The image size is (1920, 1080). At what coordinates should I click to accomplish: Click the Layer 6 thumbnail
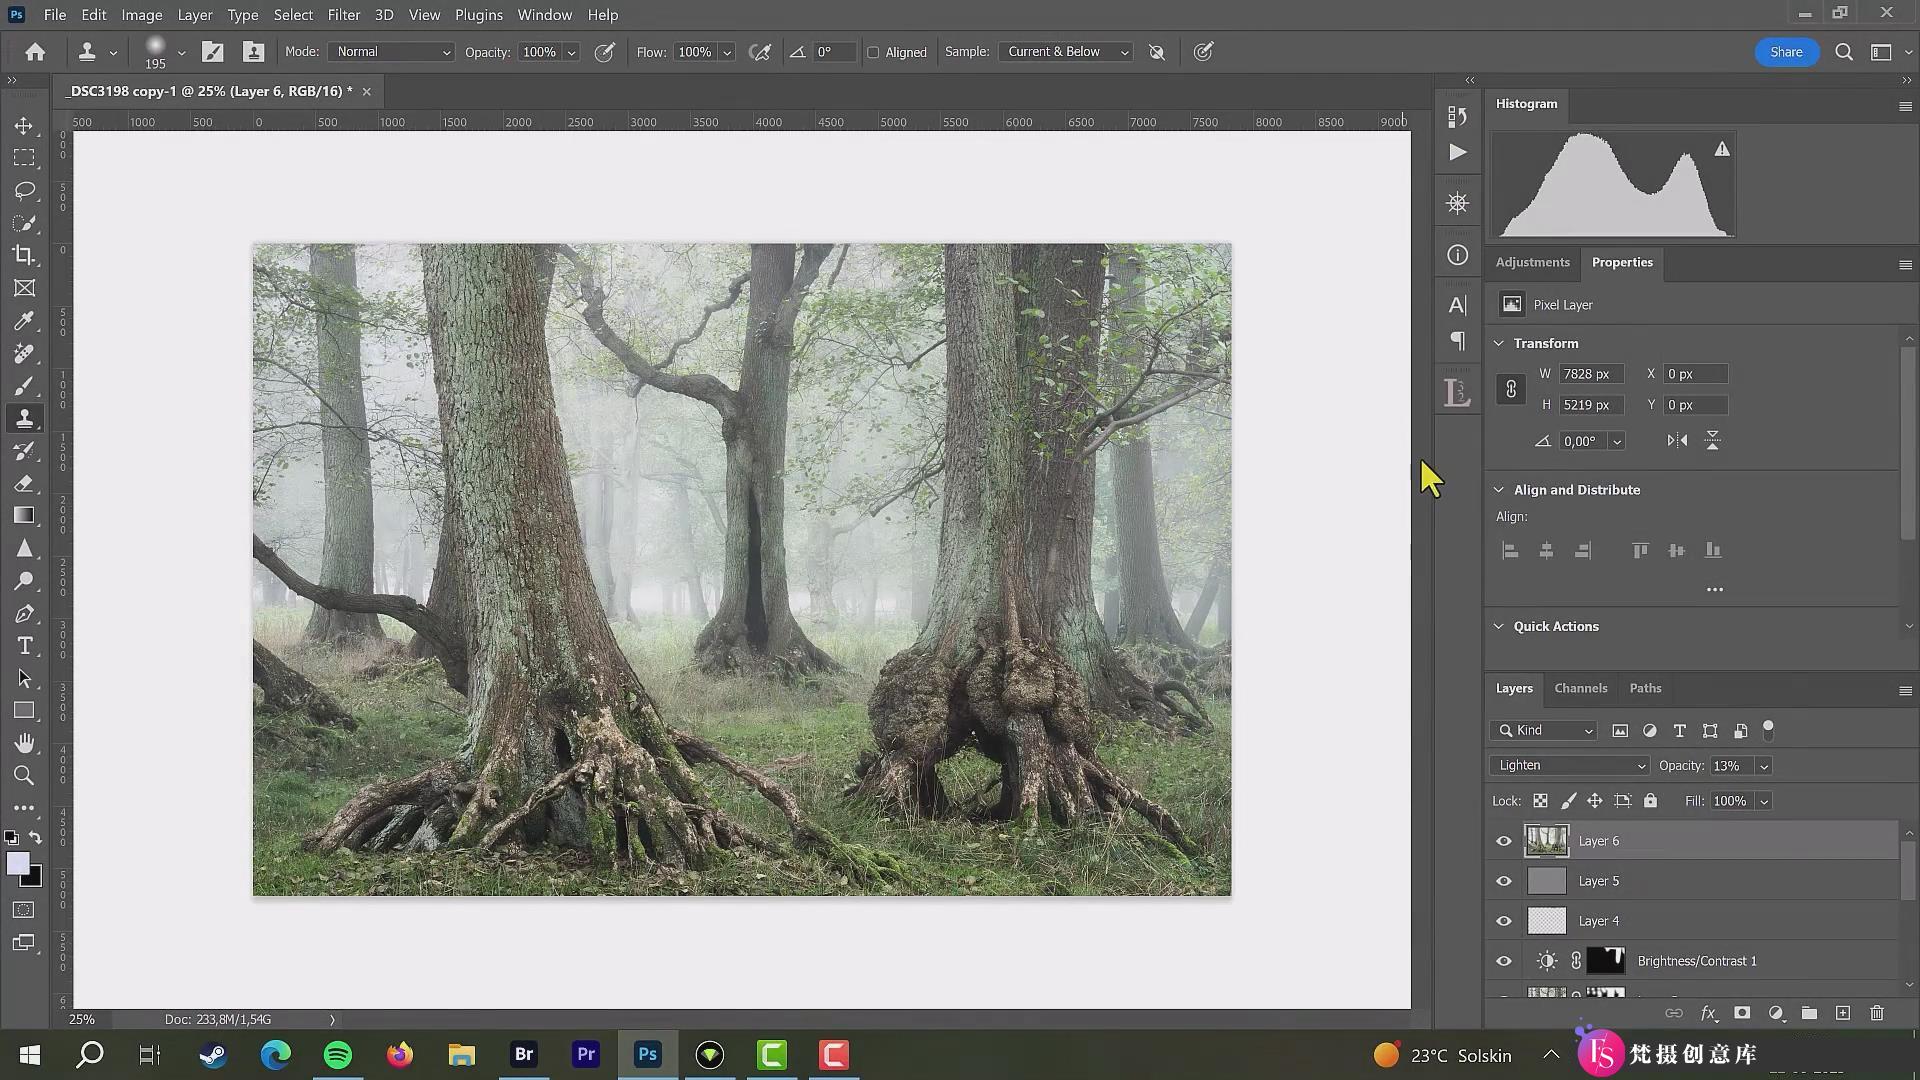point(1546,841)
